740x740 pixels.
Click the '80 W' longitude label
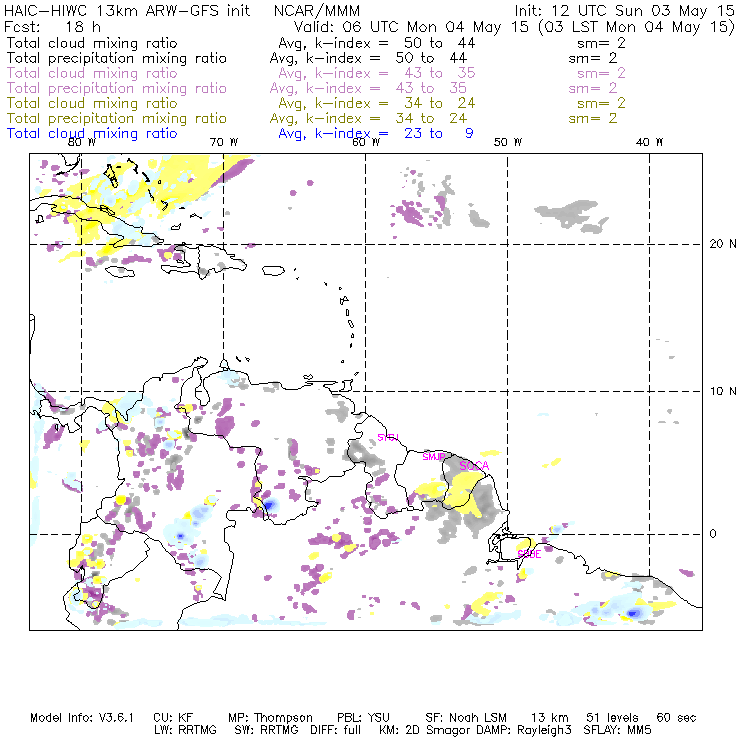pyautogui.click(x=82, y=142)
